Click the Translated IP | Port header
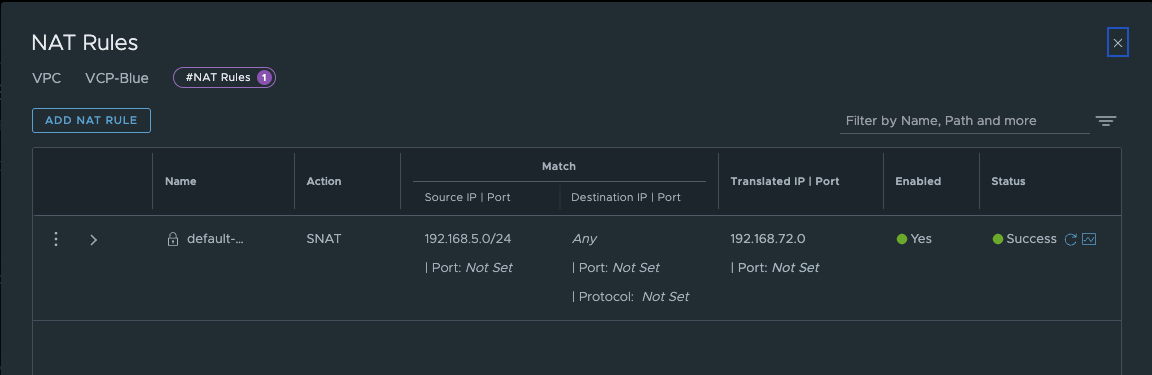 pos(785,181)
